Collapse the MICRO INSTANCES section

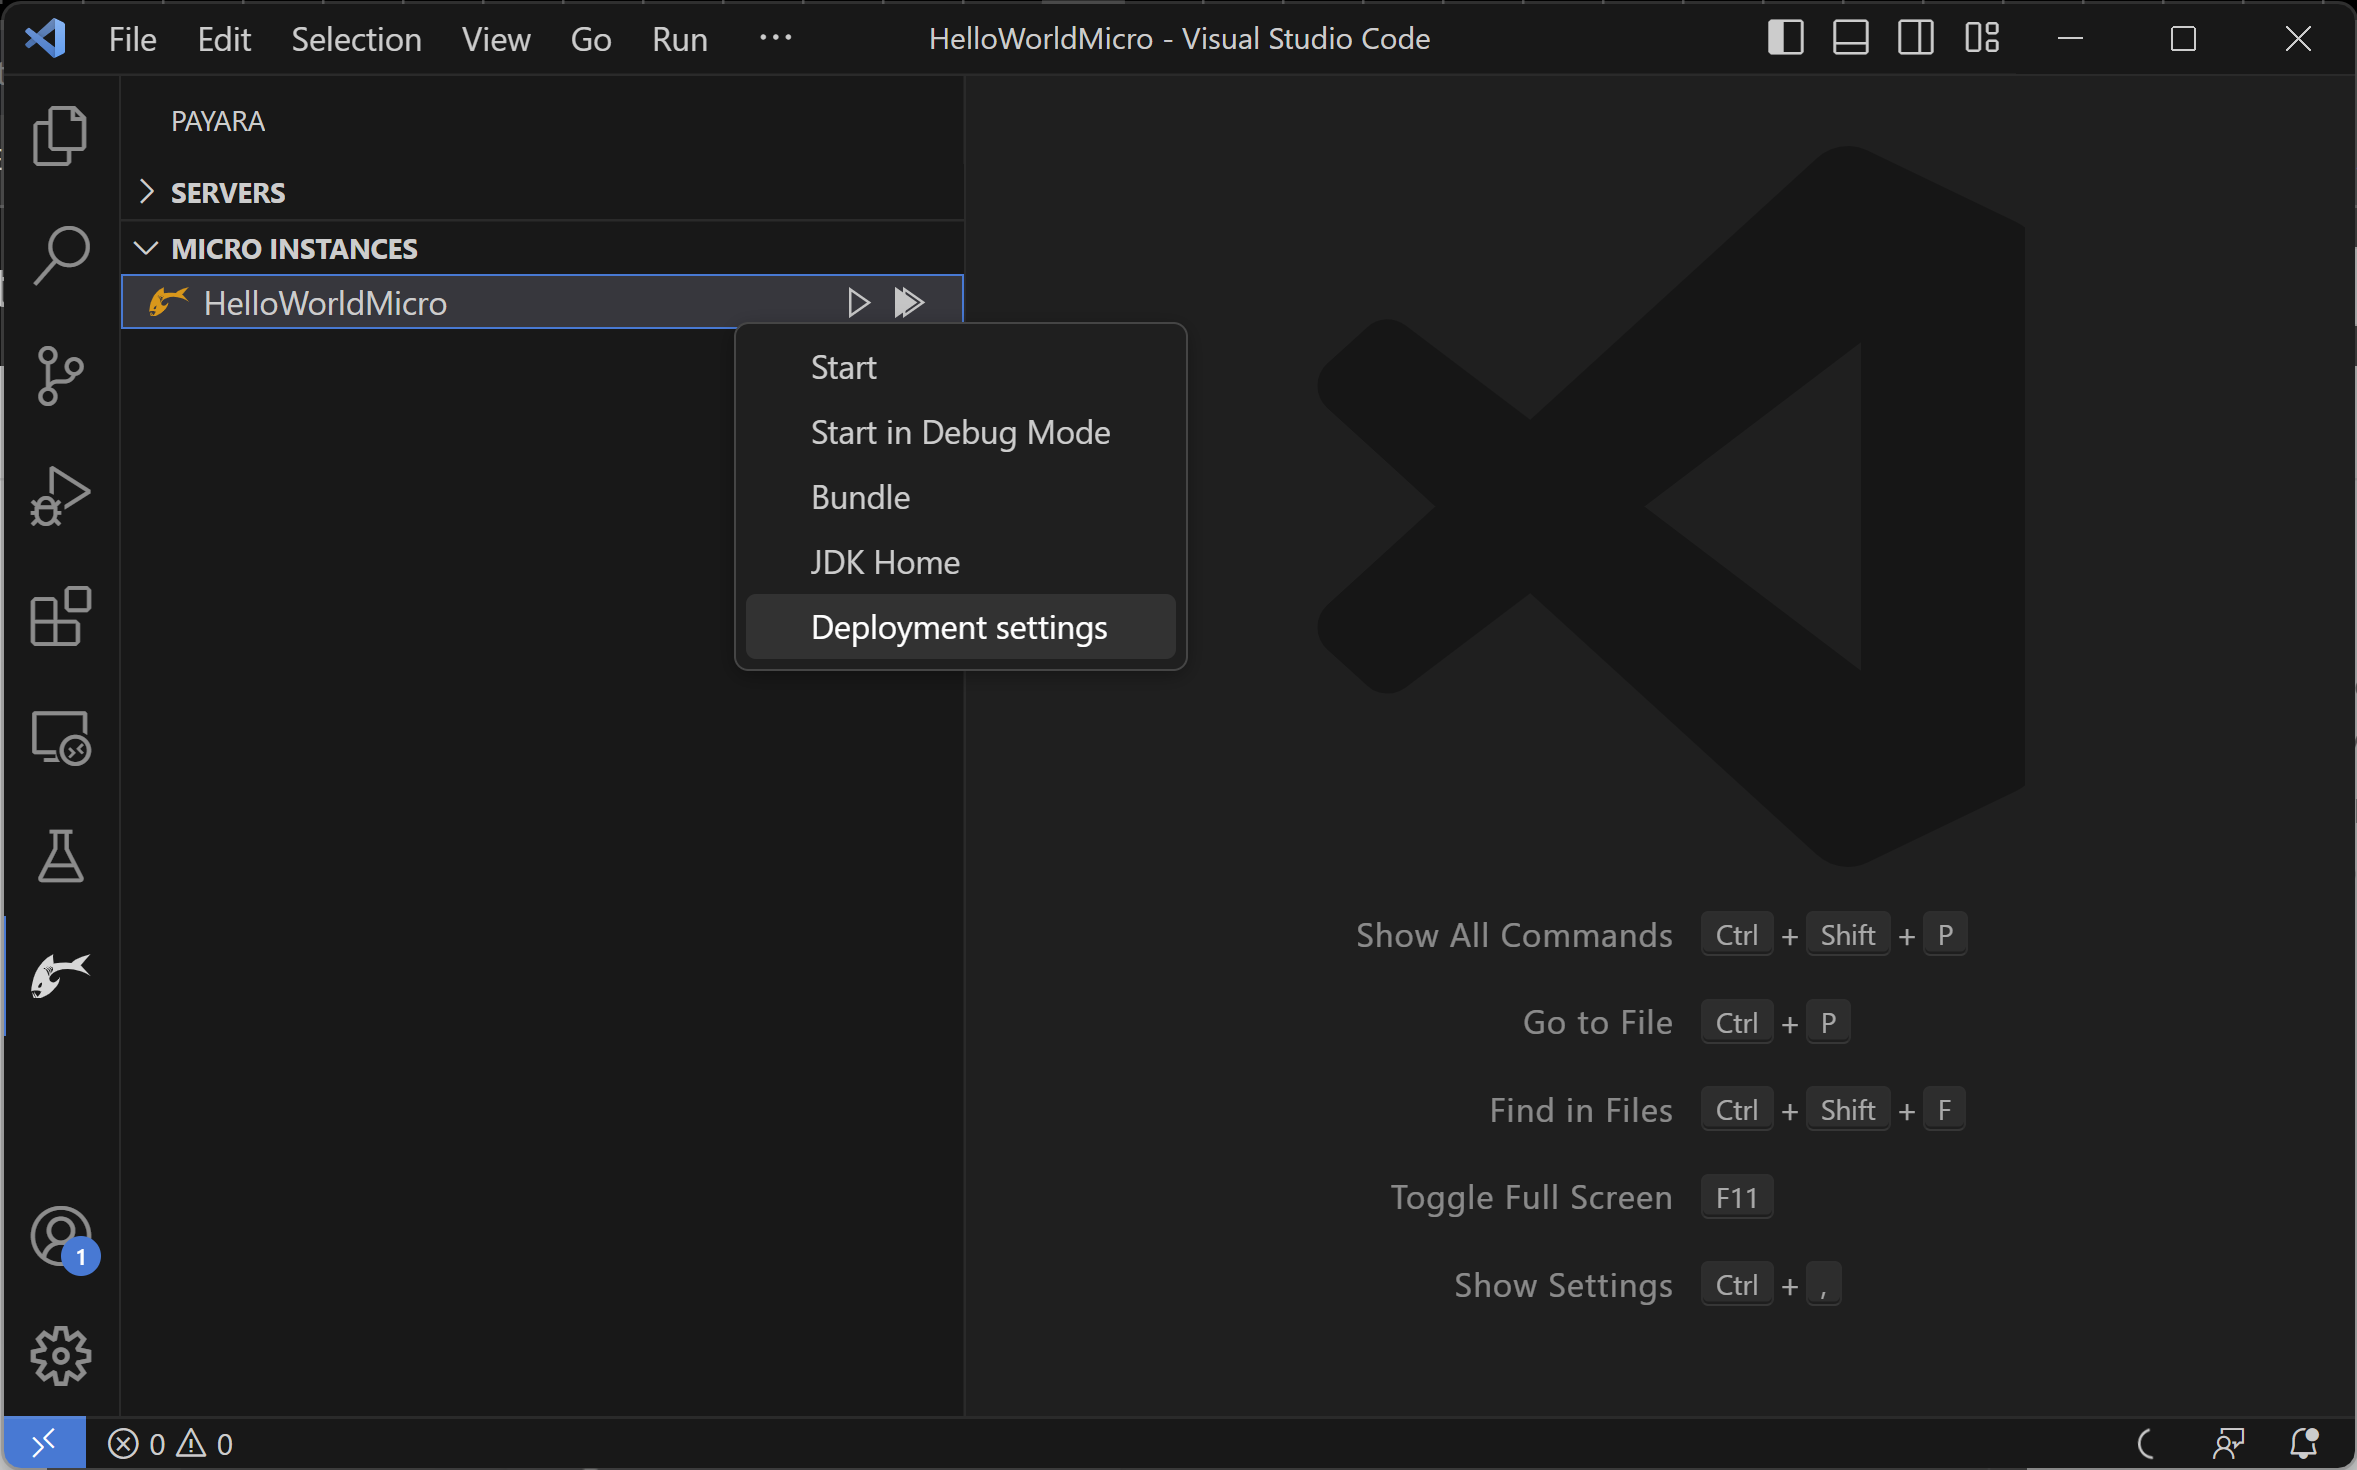click(149, 247)
